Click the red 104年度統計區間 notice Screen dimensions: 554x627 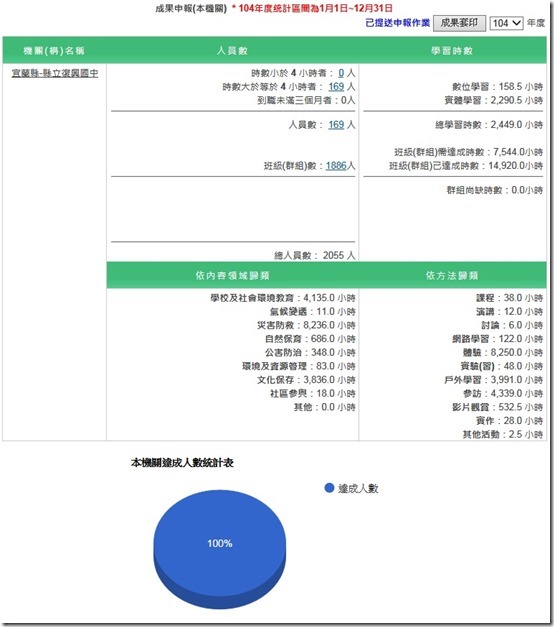[312, 8]
